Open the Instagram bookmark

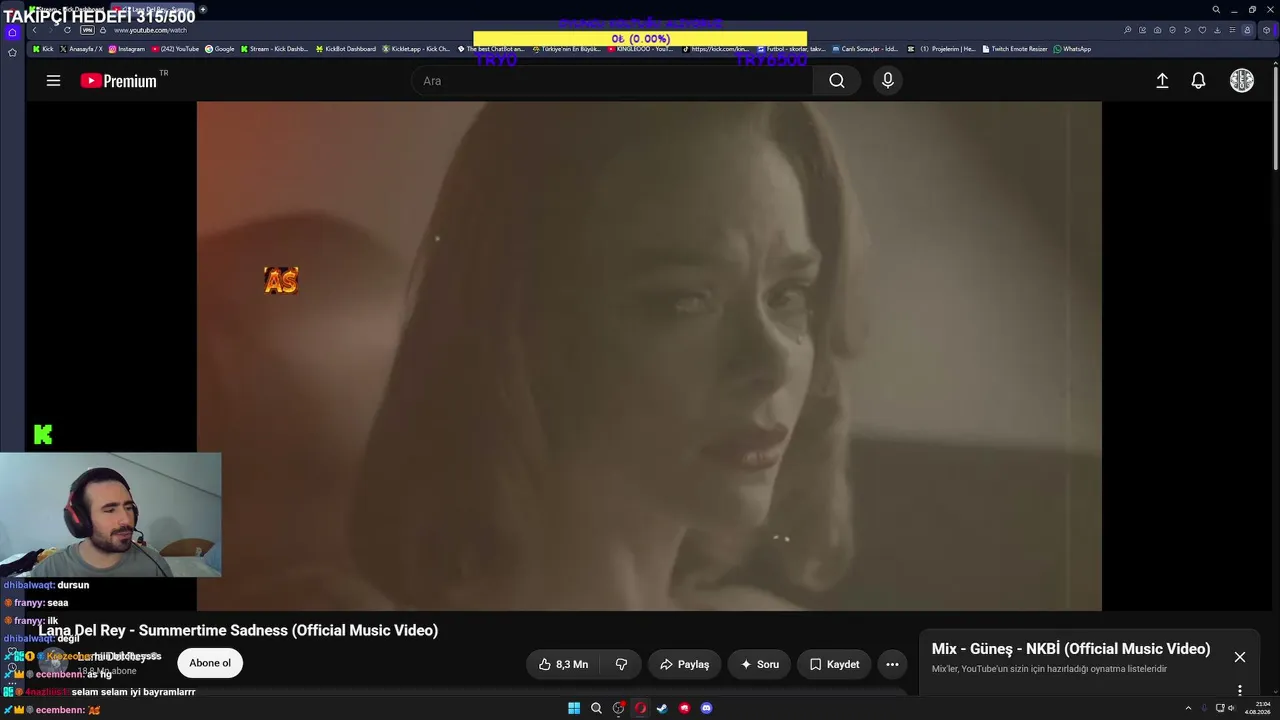point(126,49)
